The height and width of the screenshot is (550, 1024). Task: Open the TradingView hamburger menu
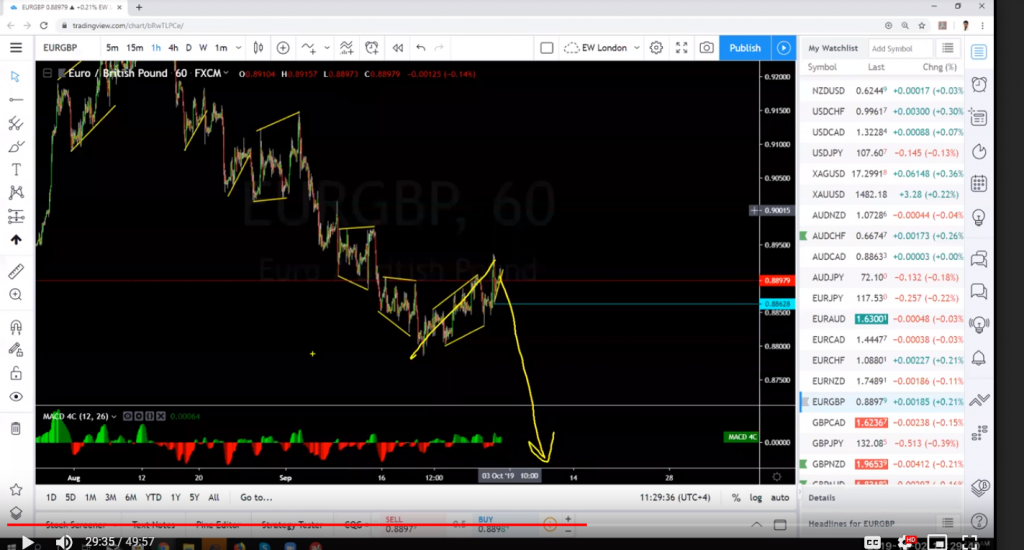[16, 48]
